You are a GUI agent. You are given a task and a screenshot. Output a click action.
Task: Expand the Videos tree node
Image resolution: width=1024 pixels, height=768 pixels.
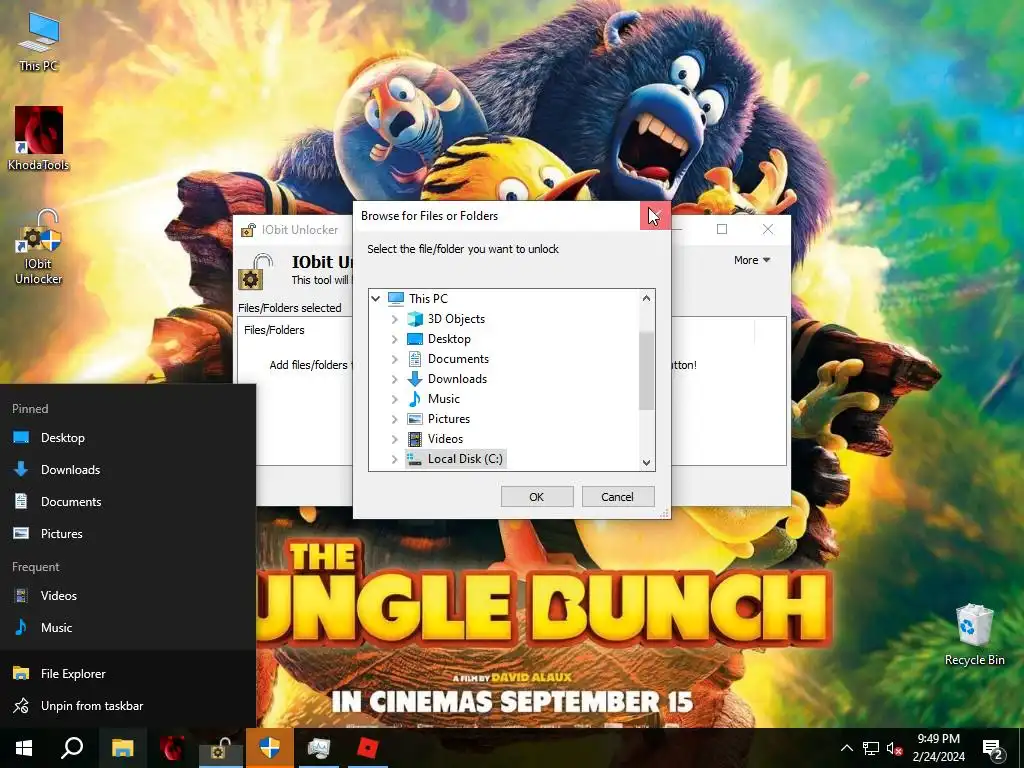pos(394,439)
